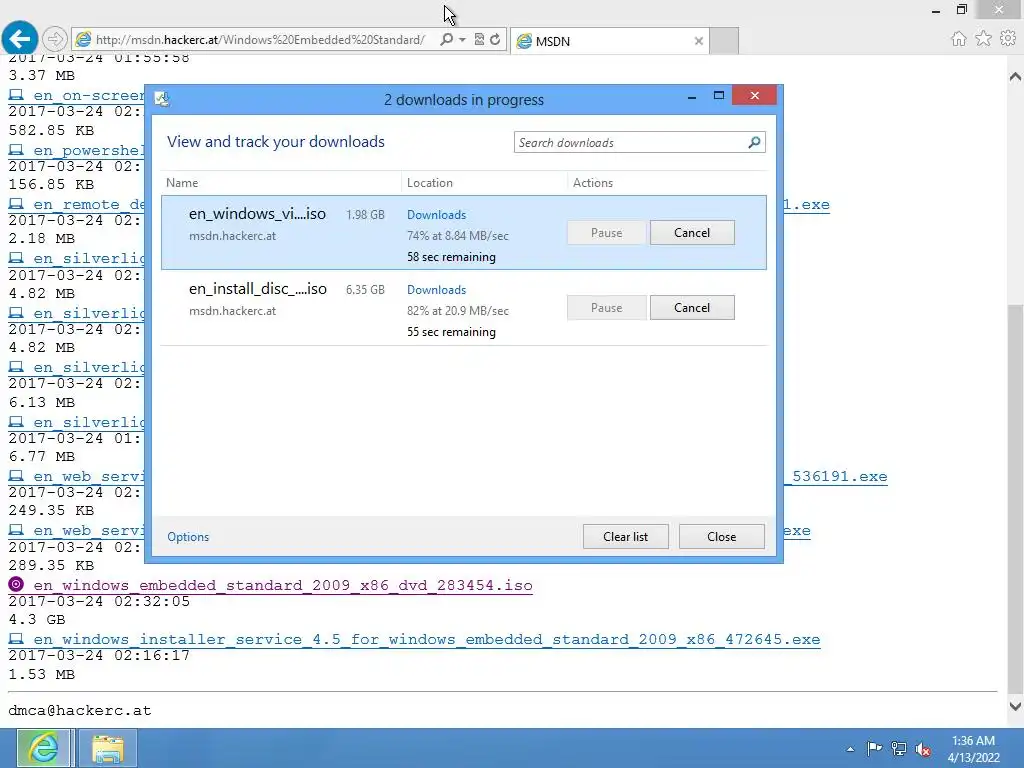Refresh the page with the reload icon
The width and height of the screenshot is (1024, 768).
(495, 40)
